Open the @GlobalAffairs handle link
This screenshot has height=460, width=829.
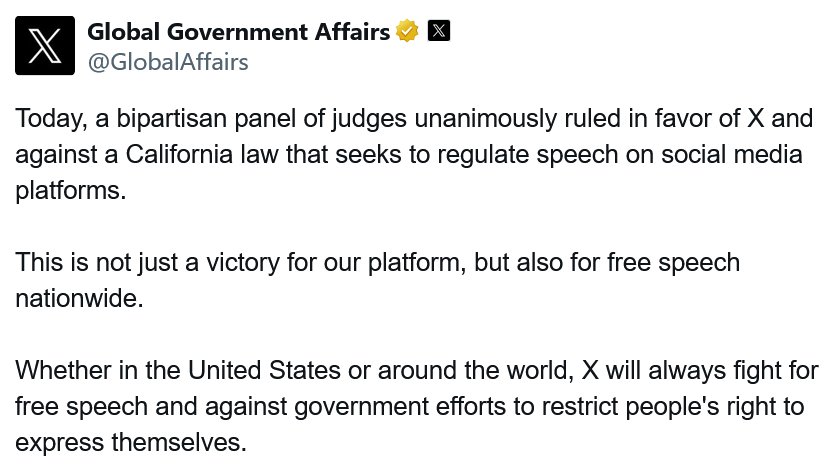pos(168,62)
